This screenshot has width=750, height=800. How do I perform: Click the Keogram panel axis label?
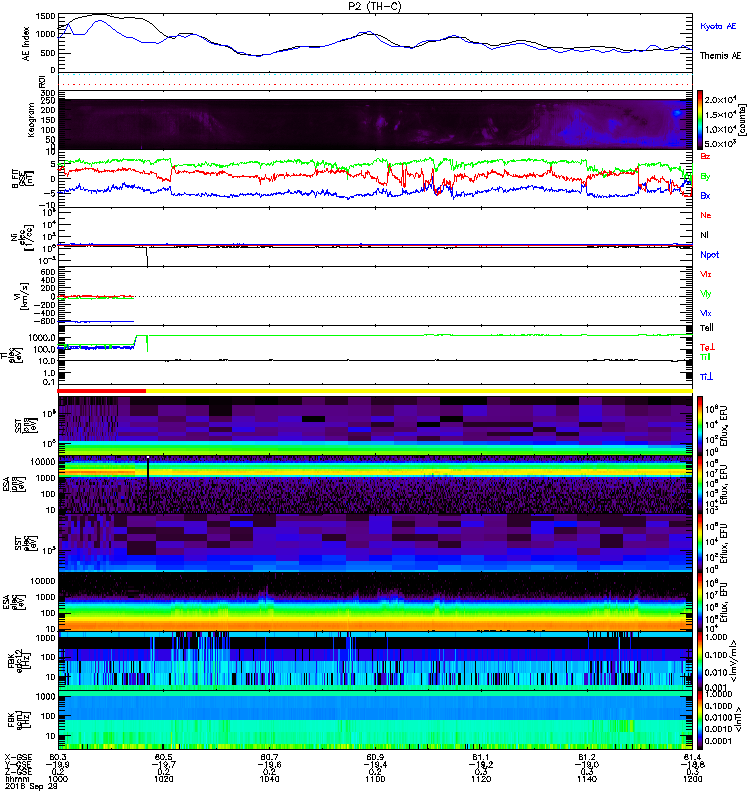(31, 120)
